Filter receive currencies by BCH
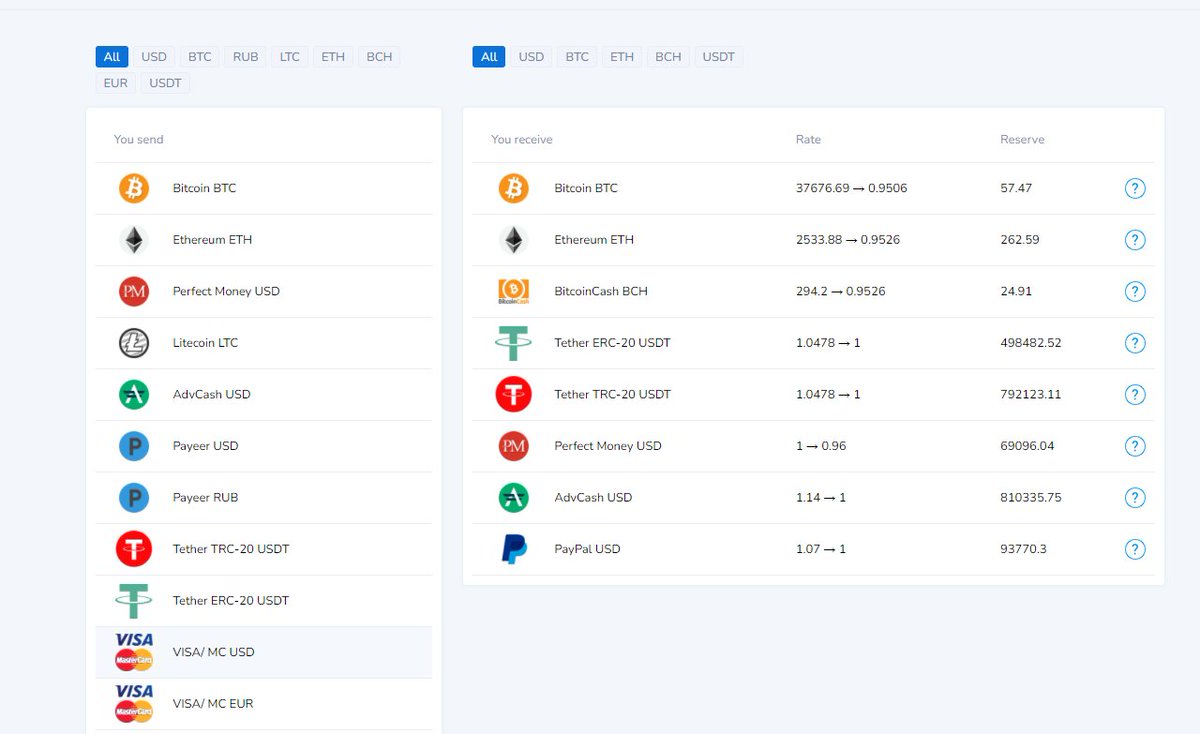Image resolution: width=1200 pixels, height=734 pixels. 668,57
